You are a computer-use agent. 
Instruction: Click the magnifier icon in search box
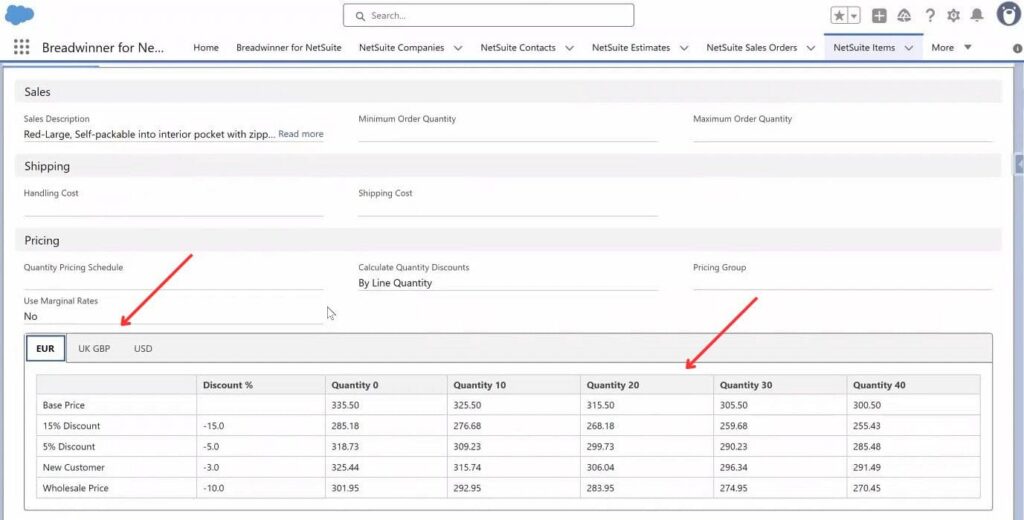[x=360, y=16]
